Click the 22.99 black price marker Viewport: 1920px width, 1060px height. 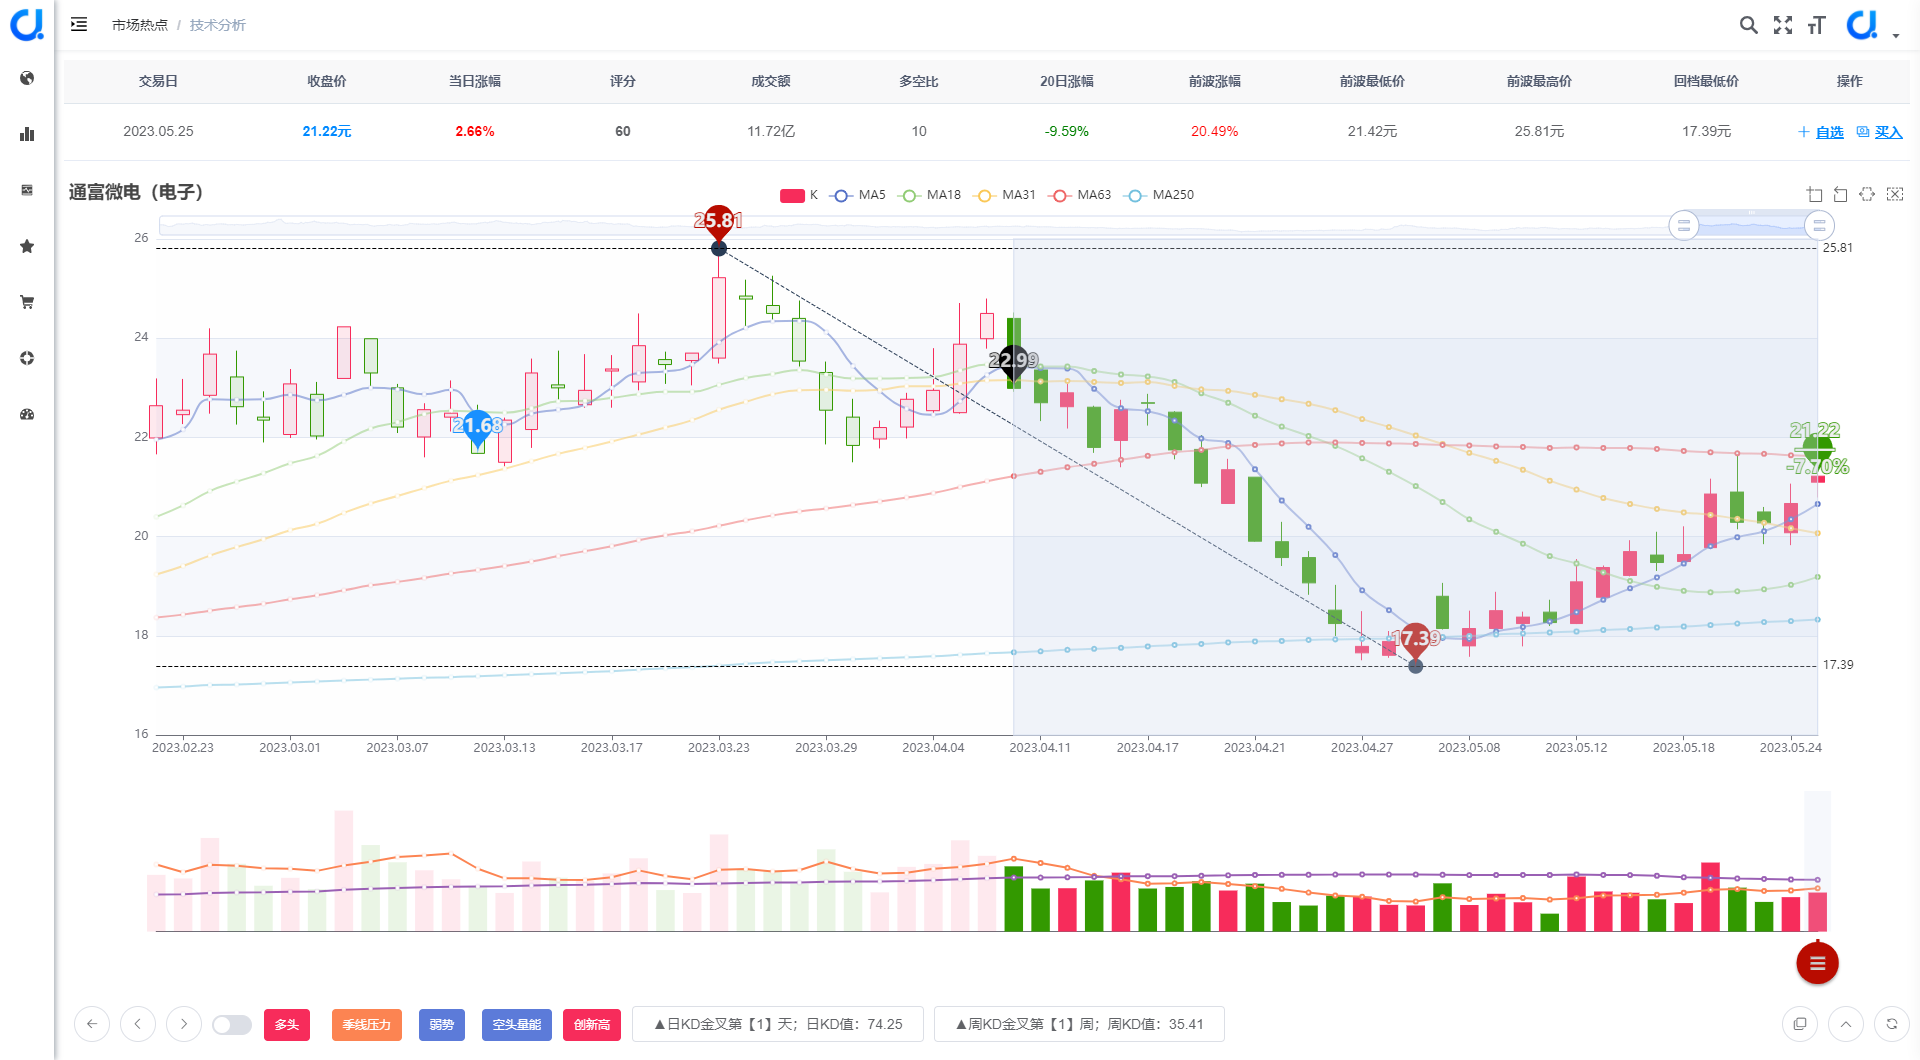[x=1013, y=360]
